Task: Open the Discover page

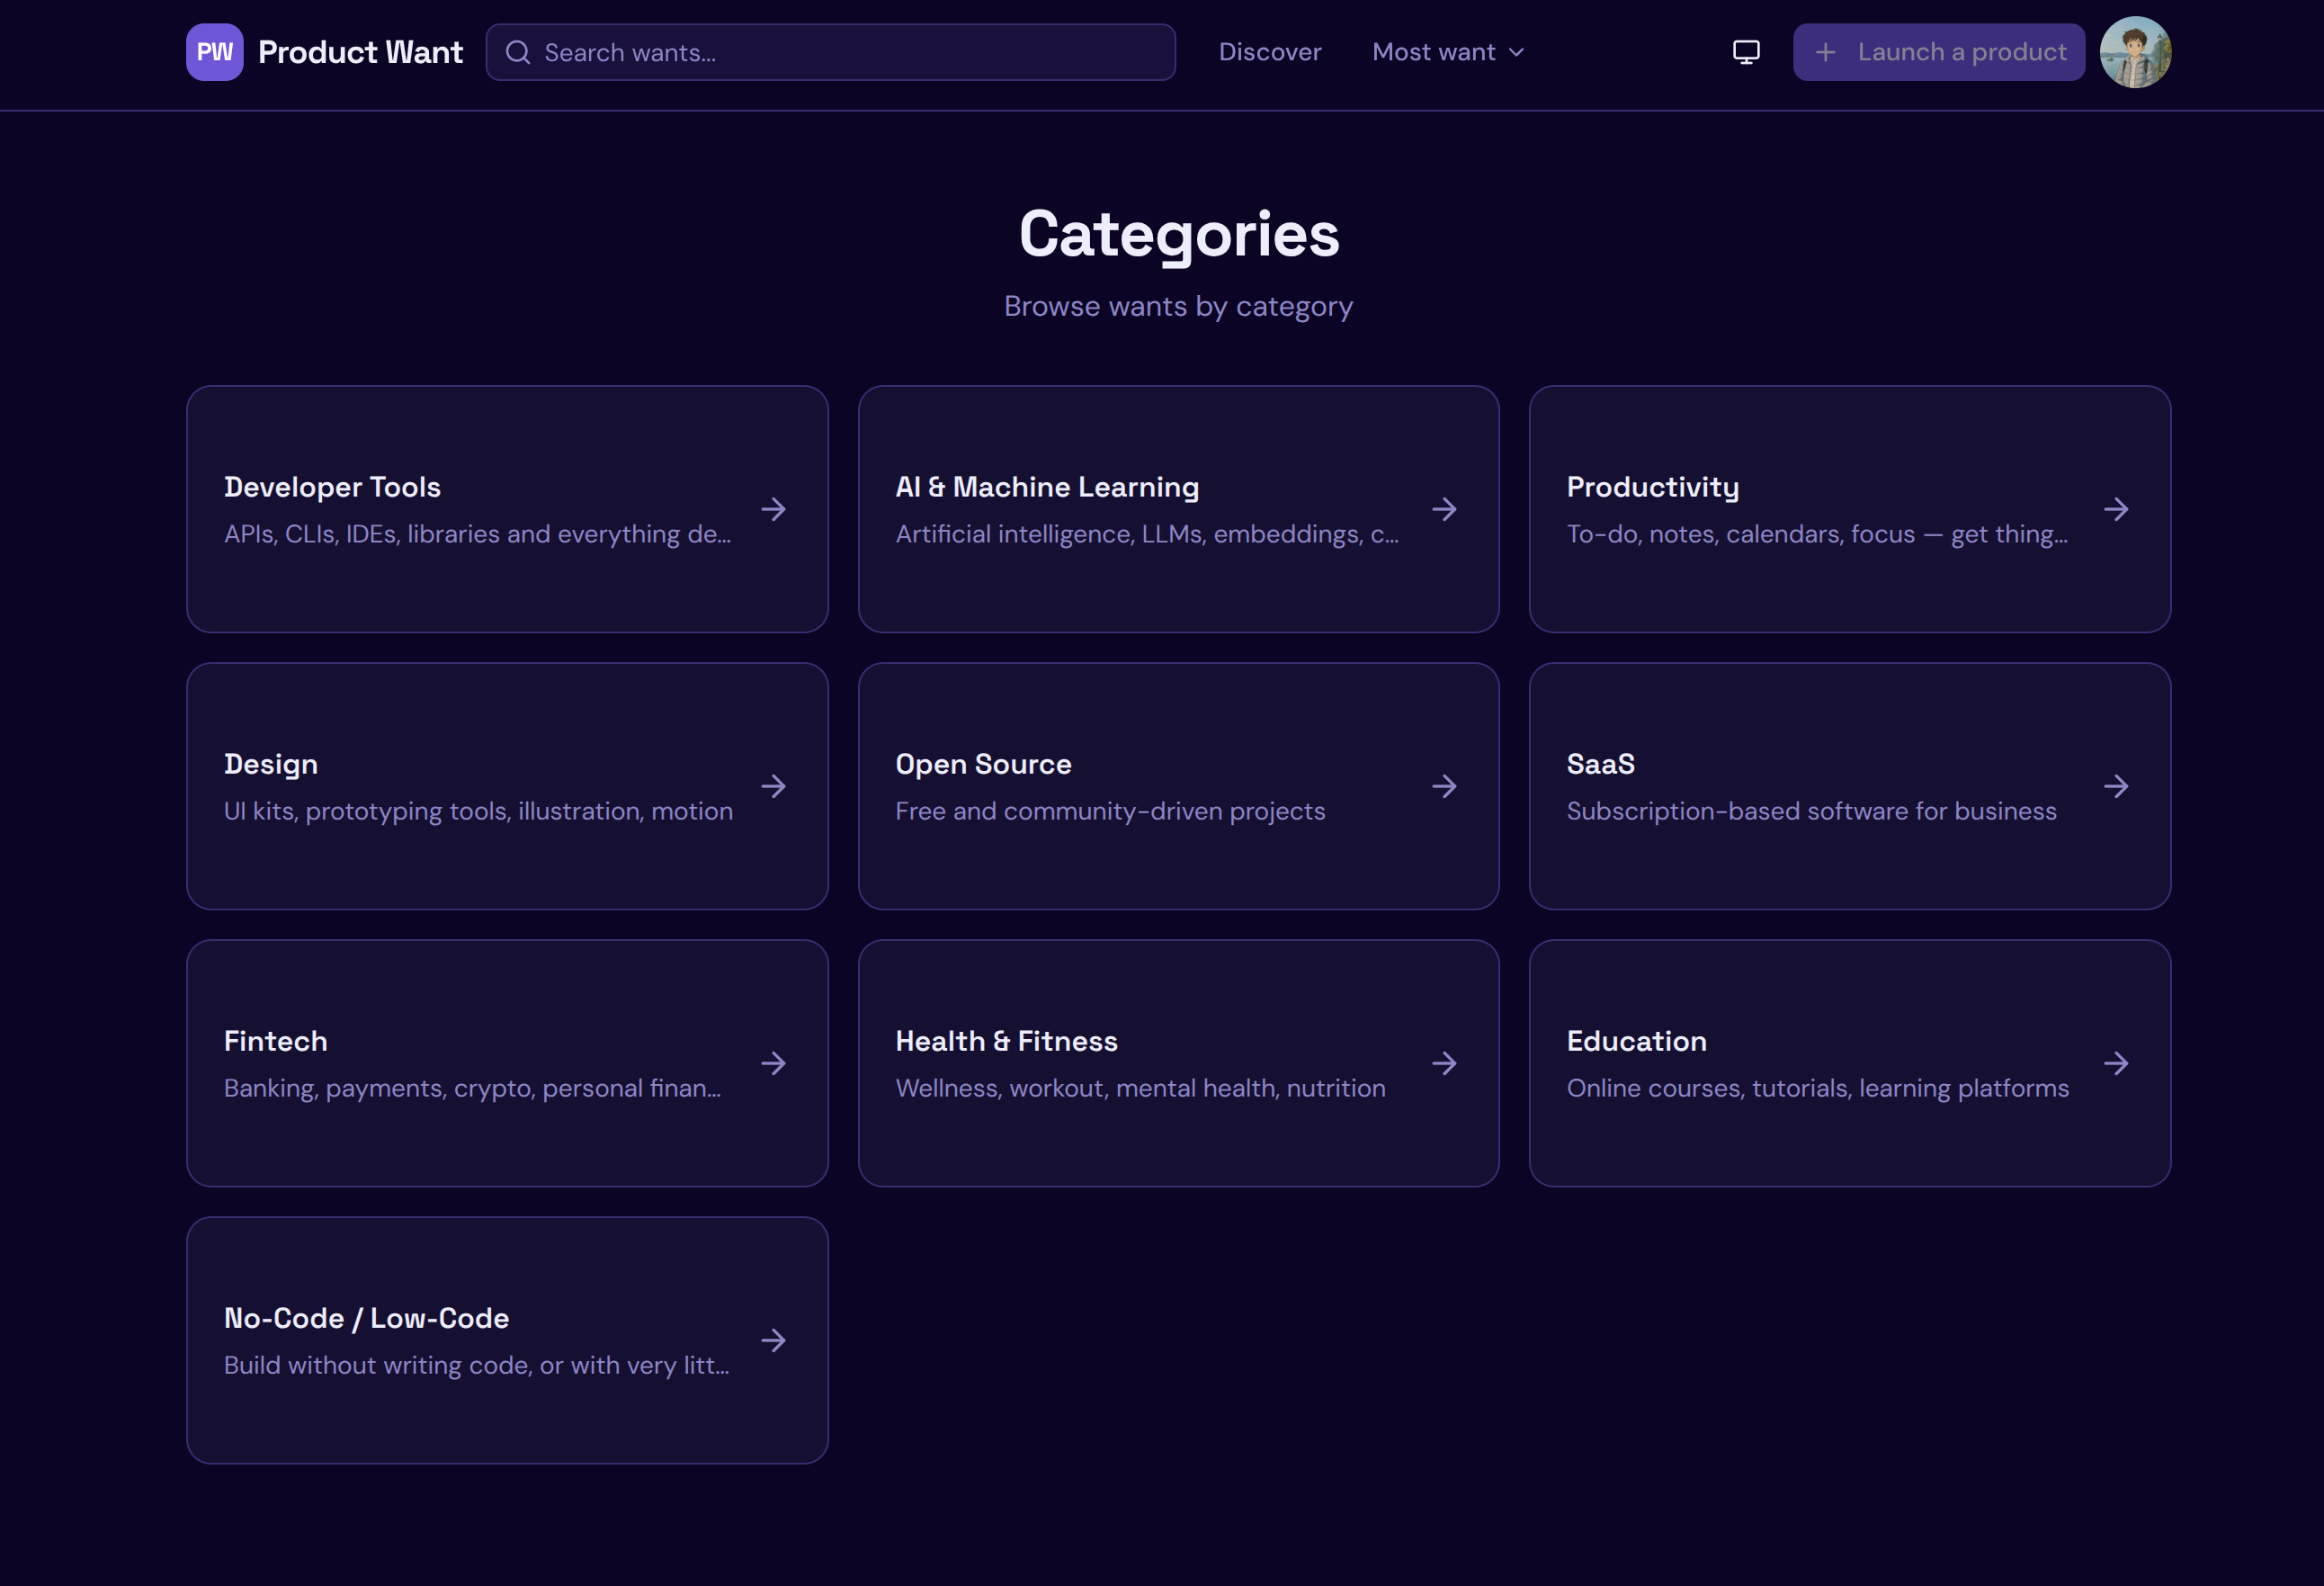Action: (x=1270, y=52)
